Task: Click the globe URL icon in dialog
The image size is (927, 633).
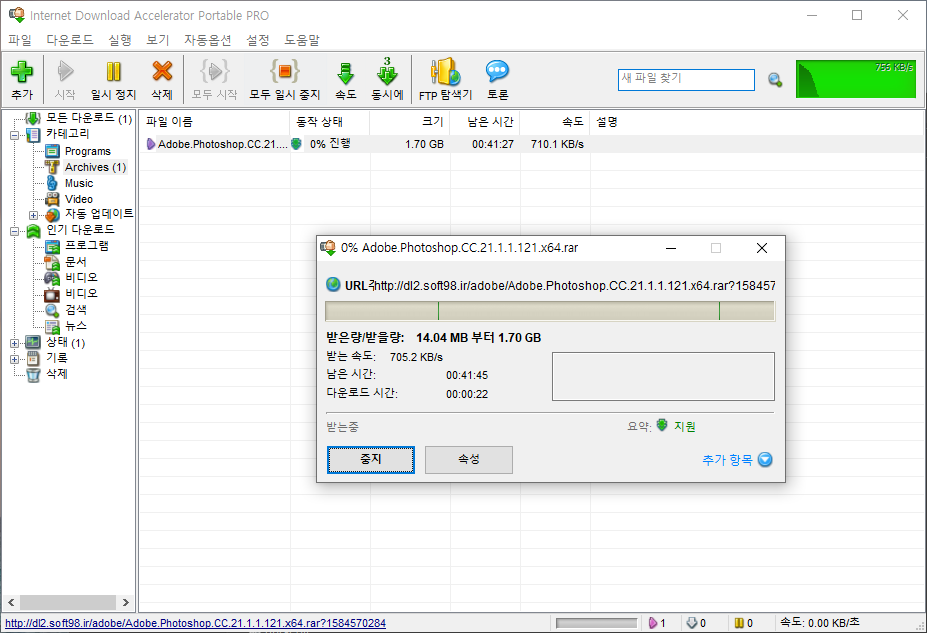Action: tap(333, 285)
